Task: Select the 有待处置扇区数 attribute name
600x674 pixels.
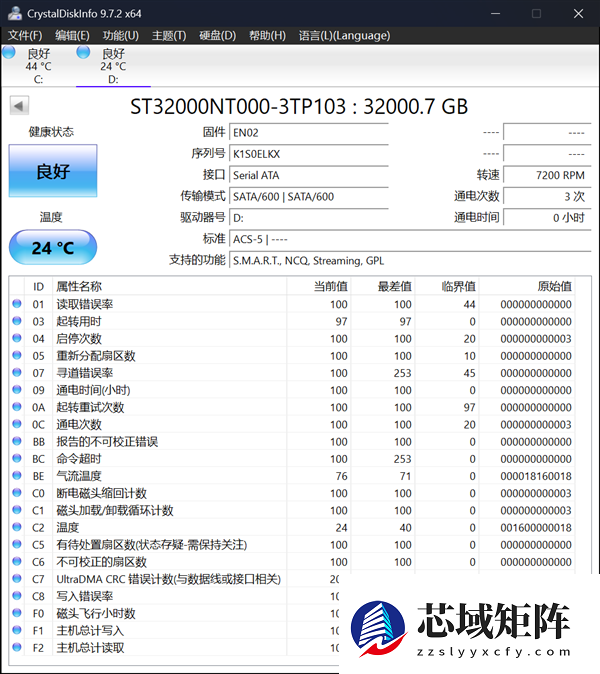Action: pos(152,545)
